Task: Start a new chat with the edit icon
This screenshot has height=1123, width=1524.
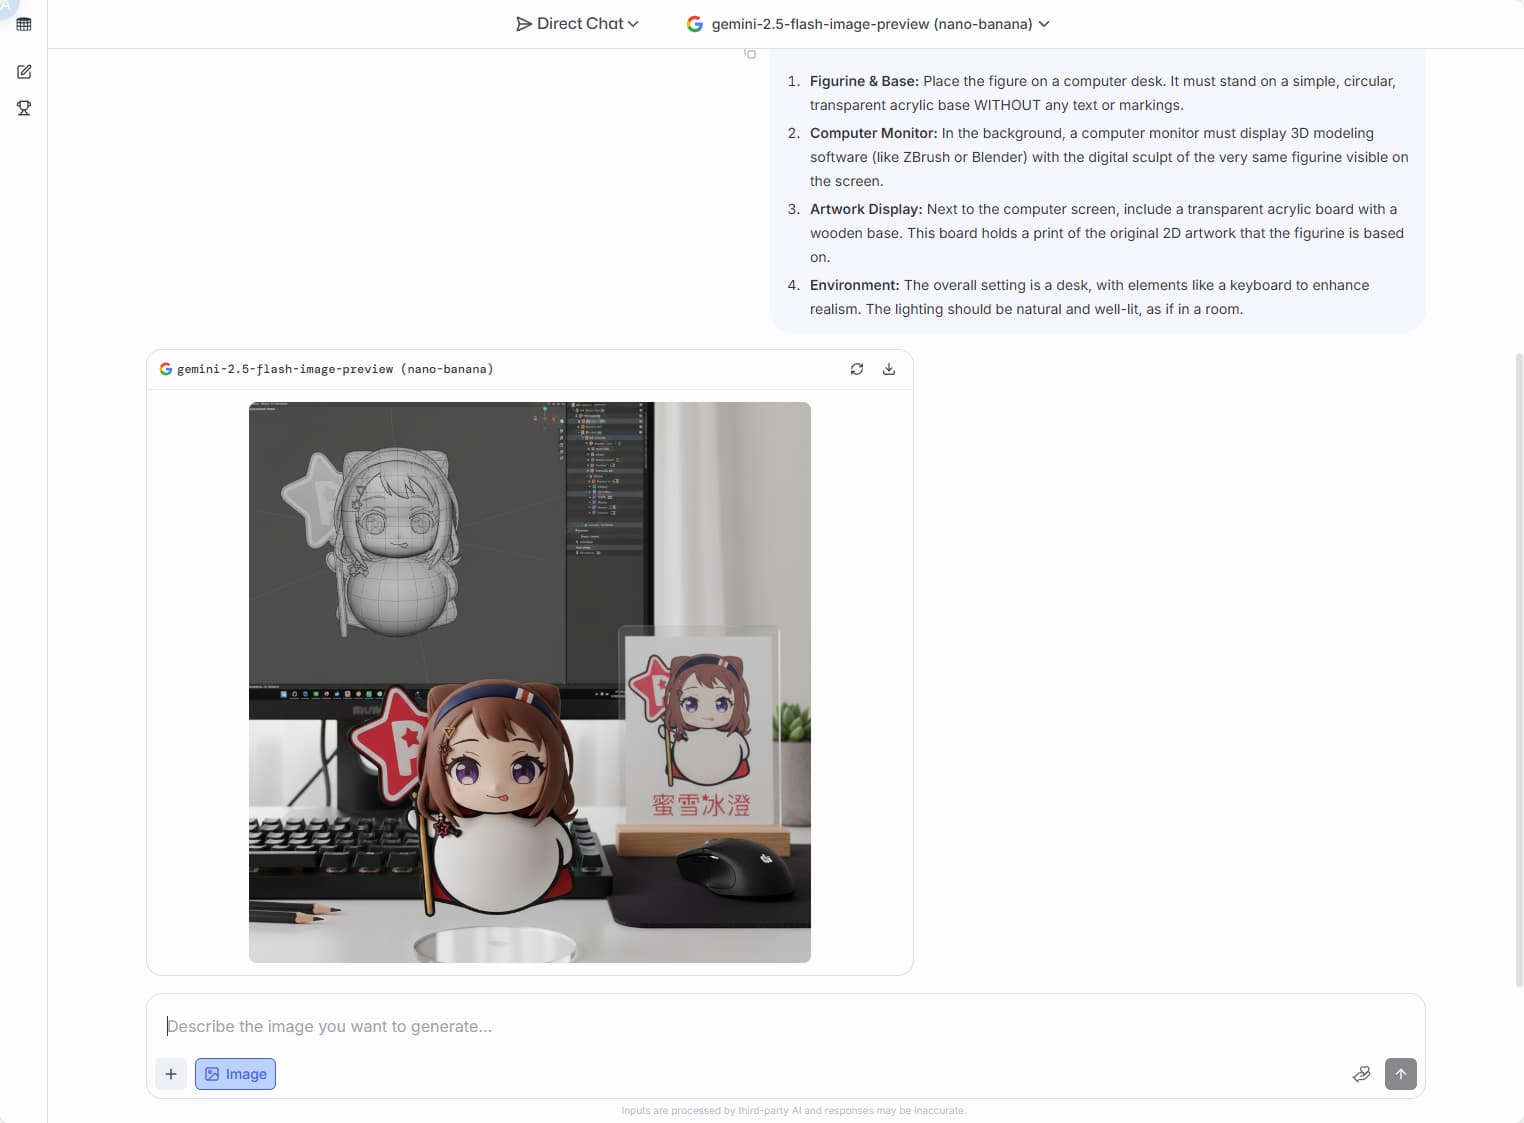Action: [24, 72]
